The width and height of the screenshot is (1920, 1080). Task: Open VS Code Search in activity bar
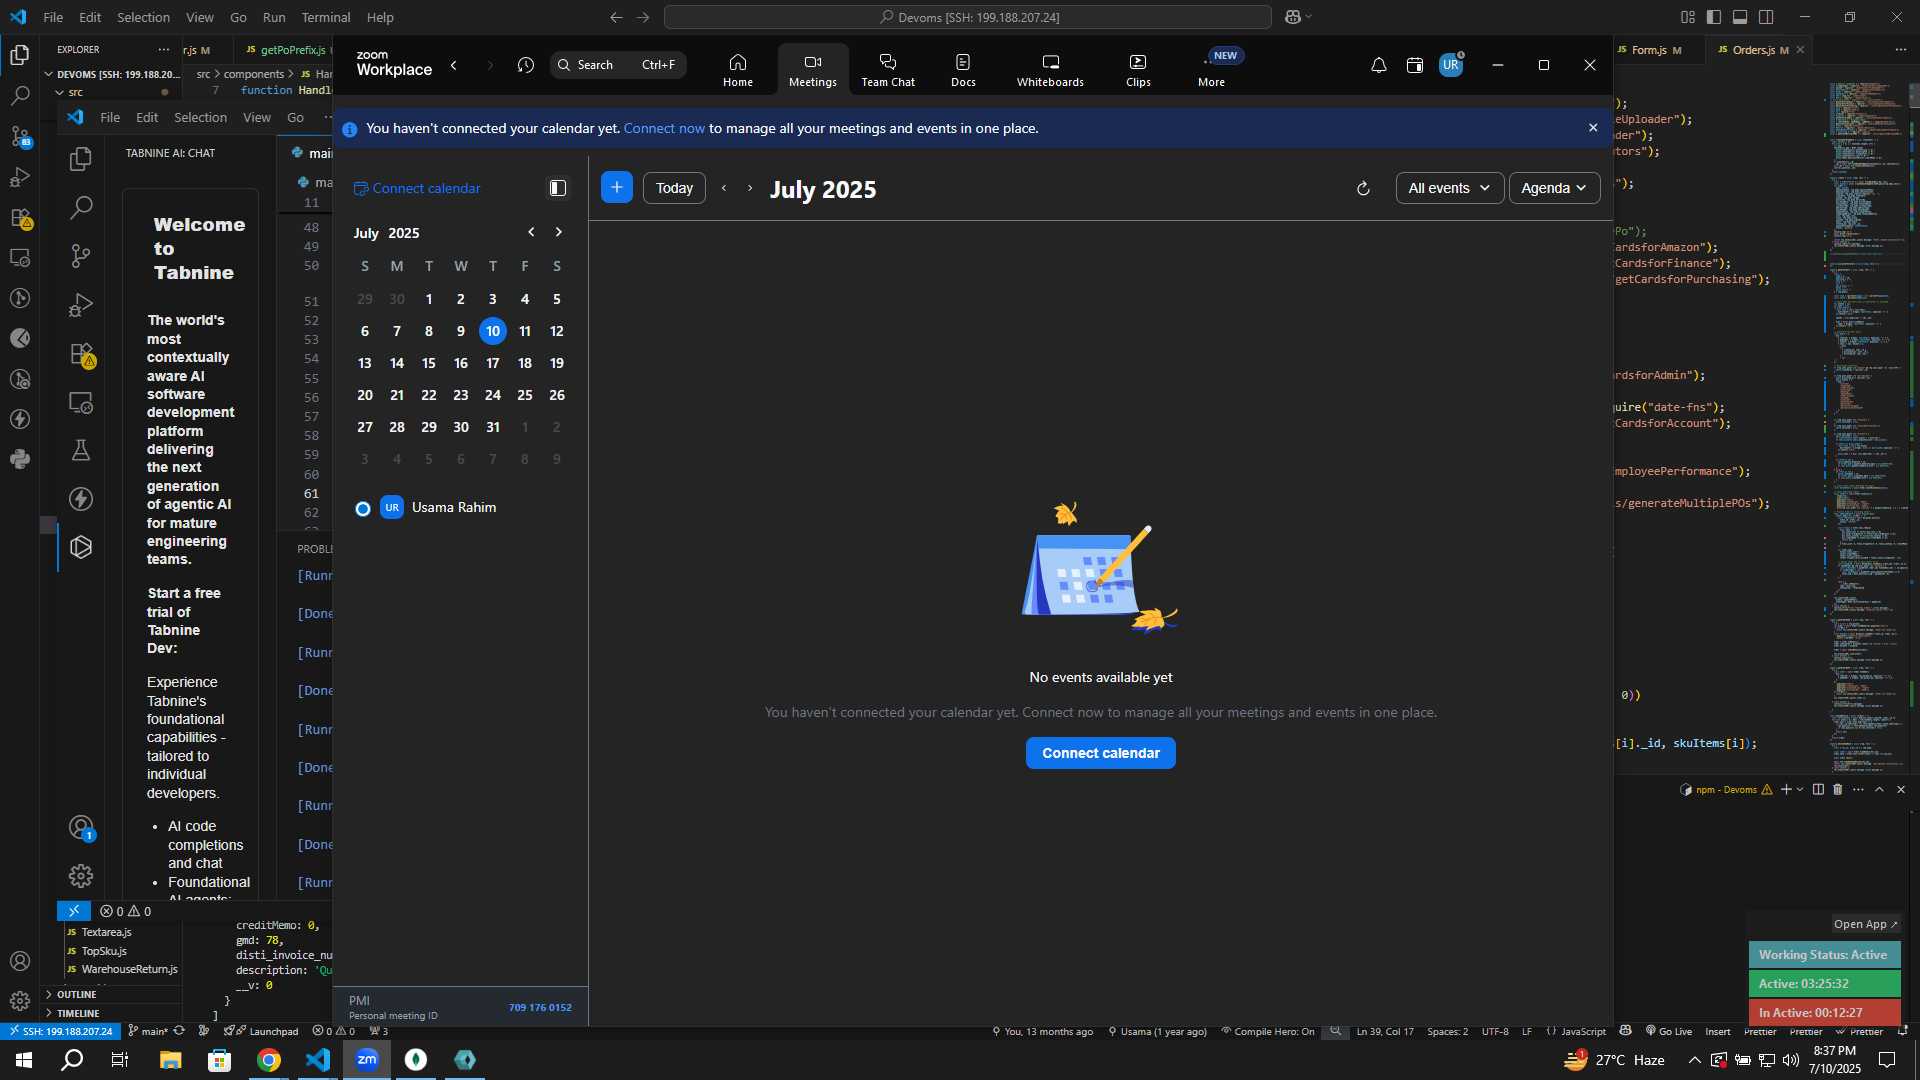pos(19,96)
